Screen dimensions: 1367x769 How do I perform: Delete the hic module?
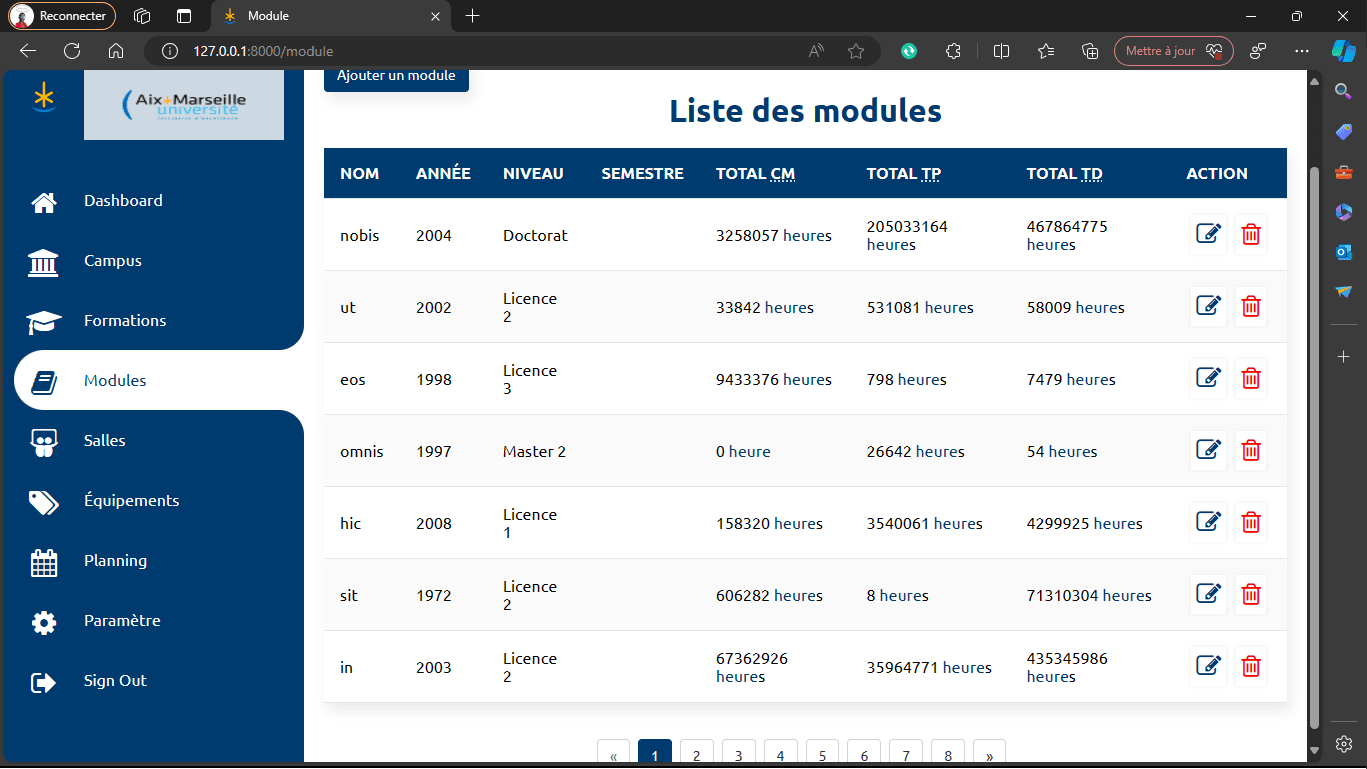pos(1250,522)
